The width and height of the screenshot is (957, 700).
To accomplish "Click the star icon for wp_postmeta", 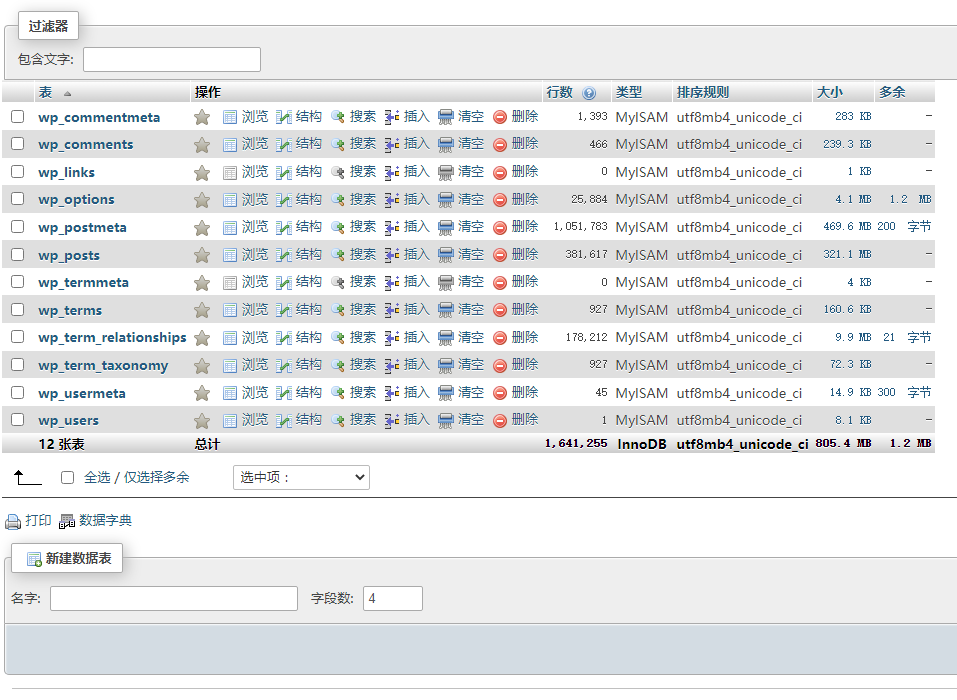I will point(202,228).
